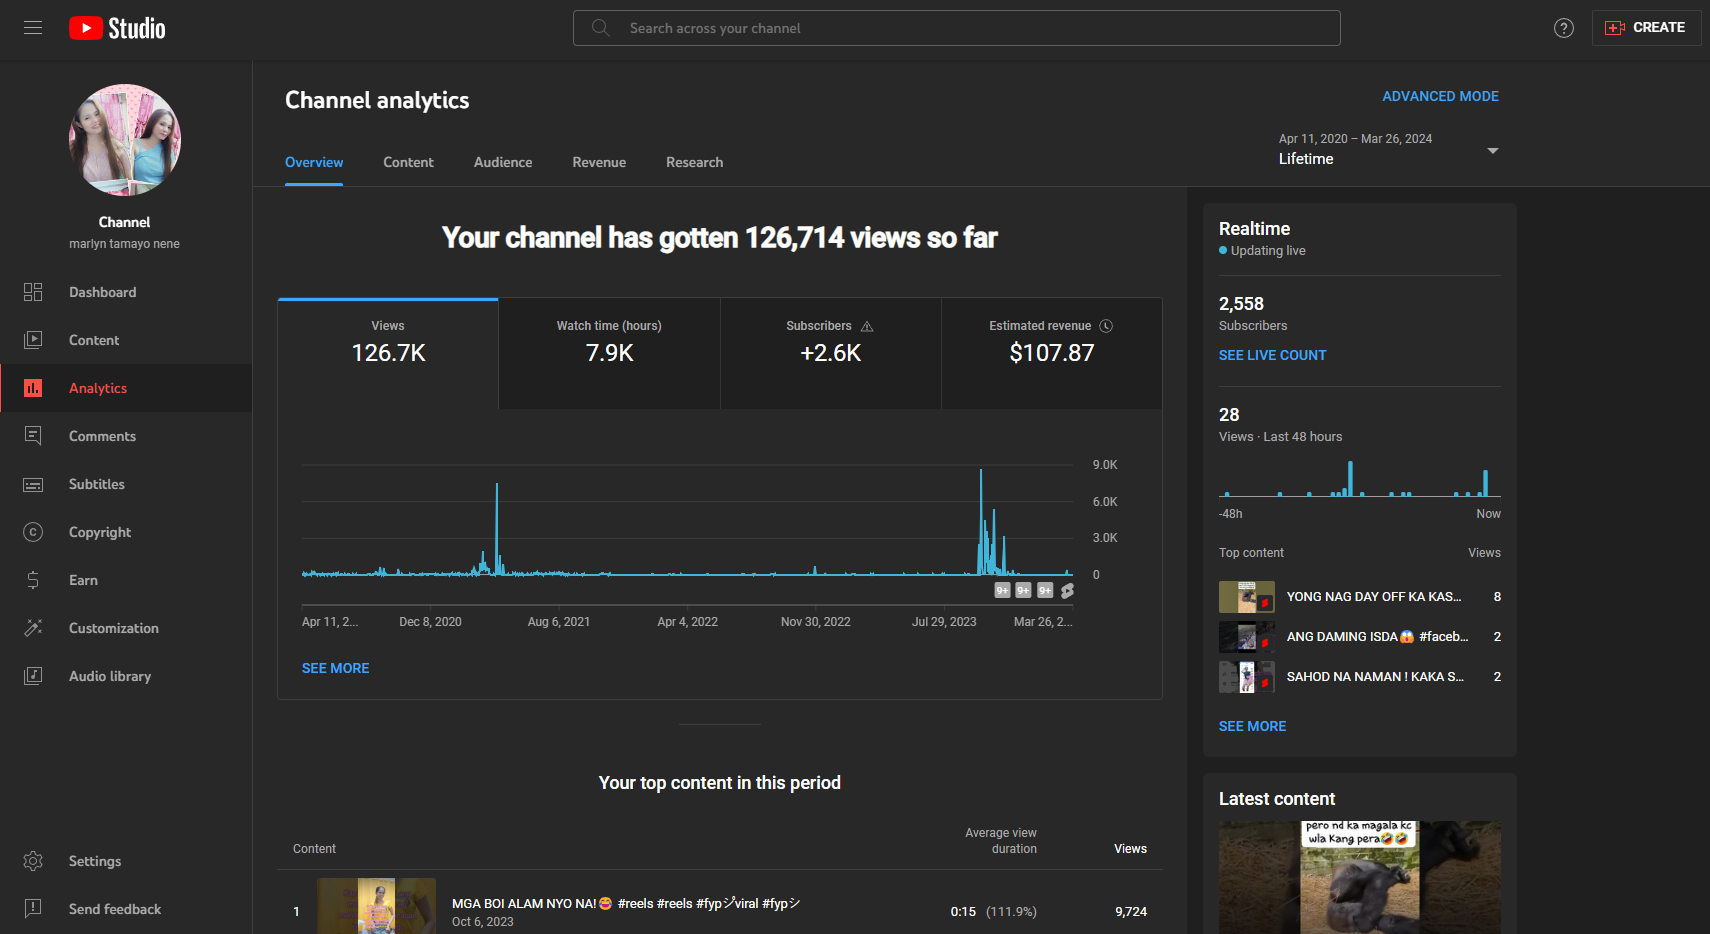1710x934 pixels.
Task: Click the first 9+ video marker on chart
Action: pyautogui.click(x=1002, y=590)
